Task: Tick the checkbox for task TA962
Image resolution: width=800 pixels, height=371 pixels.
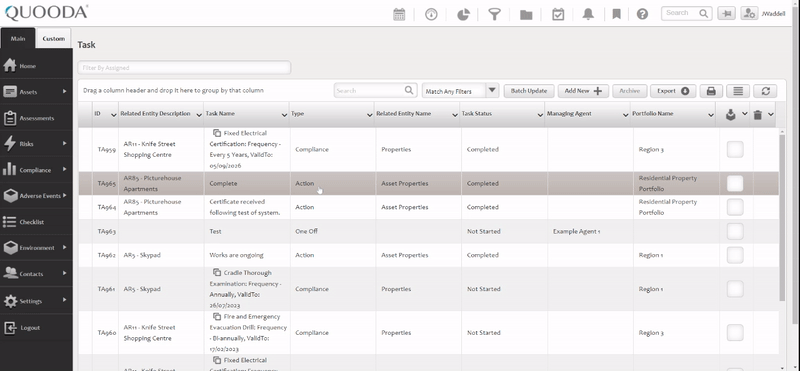Action: tap(735, 255)
